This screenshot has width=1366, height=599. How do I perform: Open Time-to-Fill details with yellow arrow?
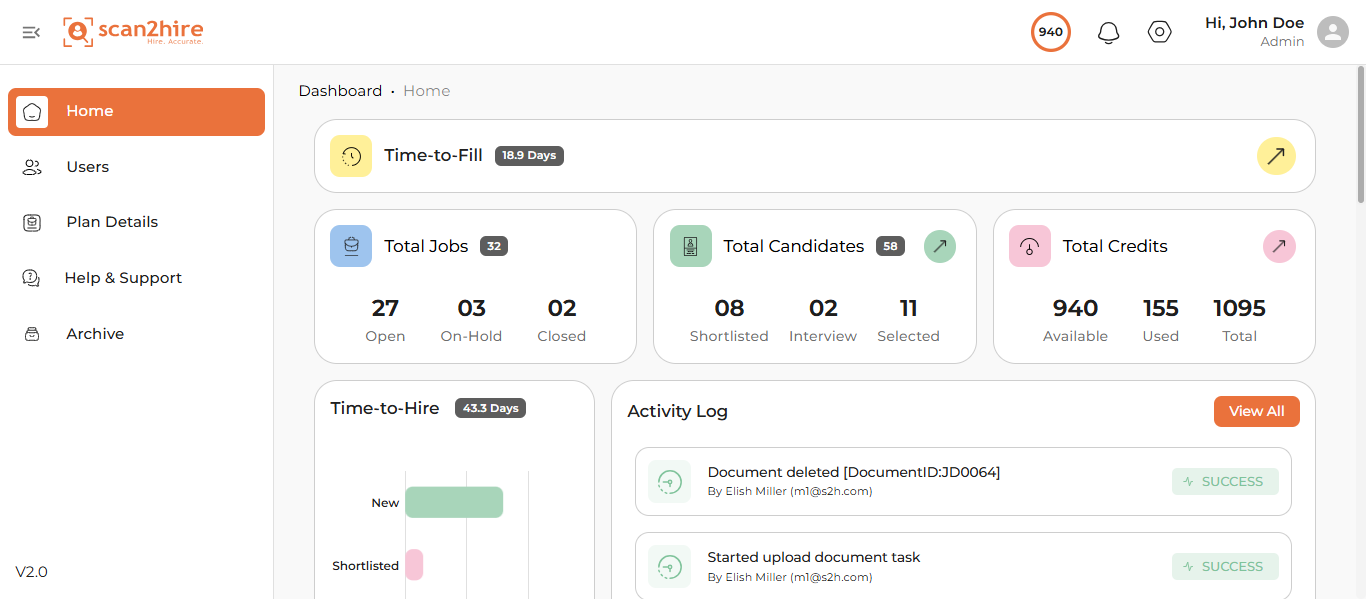1276,156
